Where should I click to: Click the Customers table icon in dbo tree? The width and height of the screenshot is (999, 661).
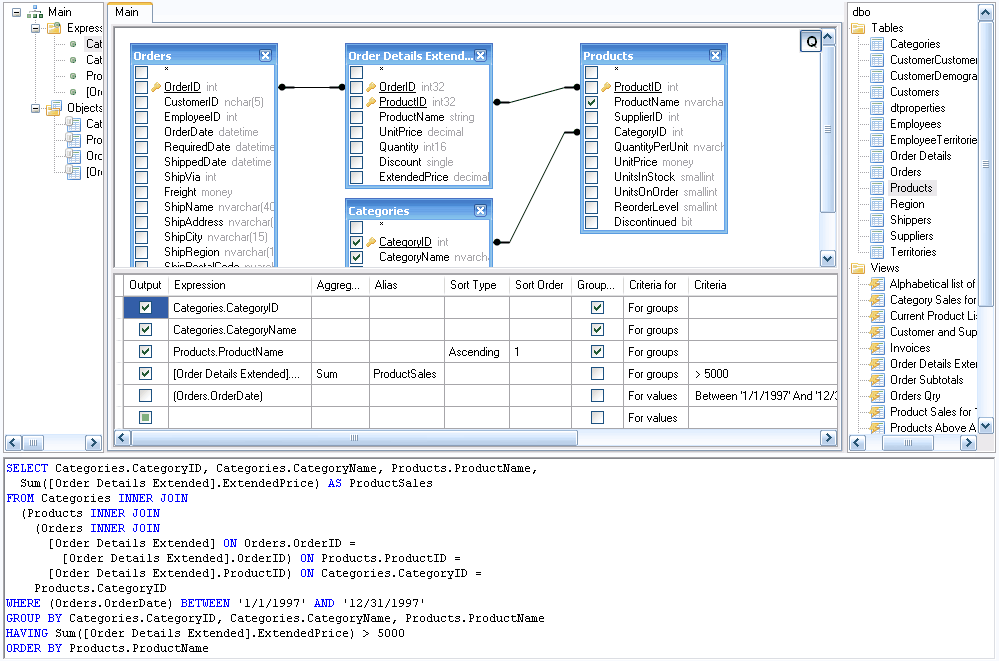(877, 92)
